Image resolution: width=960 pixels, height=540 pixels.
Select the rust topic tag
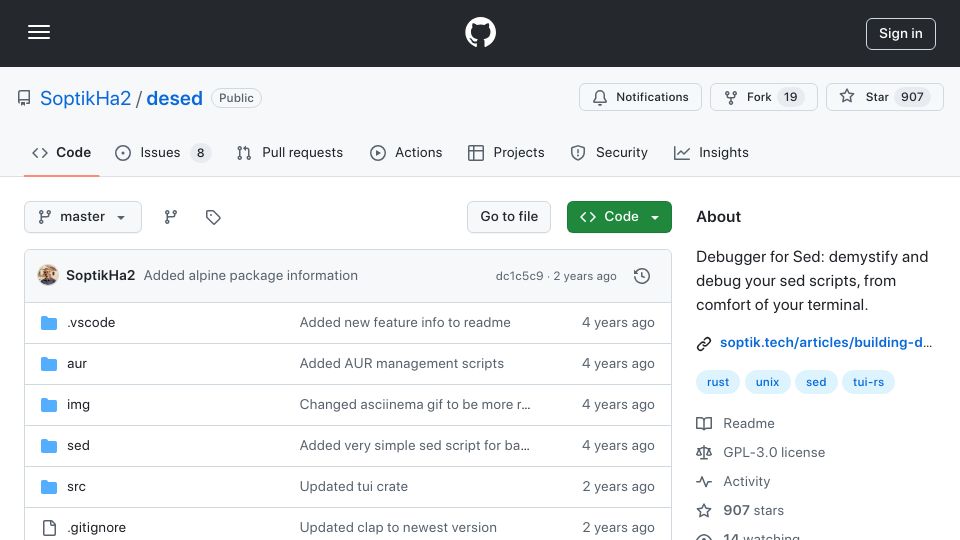pos(718,382)
